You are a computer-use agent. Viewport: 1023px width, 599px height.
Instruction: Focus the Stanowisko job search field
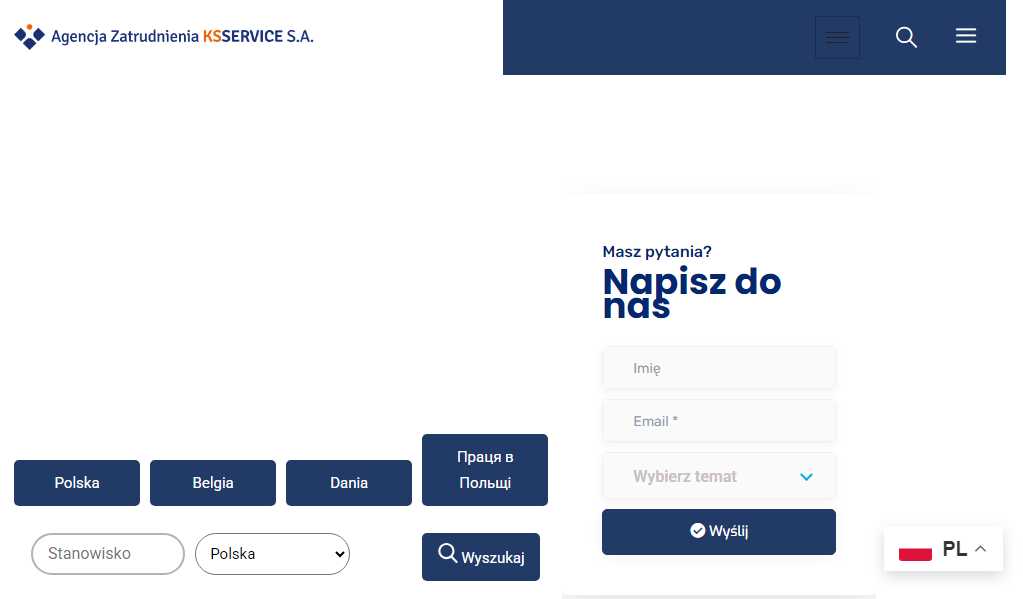[108, 554]
